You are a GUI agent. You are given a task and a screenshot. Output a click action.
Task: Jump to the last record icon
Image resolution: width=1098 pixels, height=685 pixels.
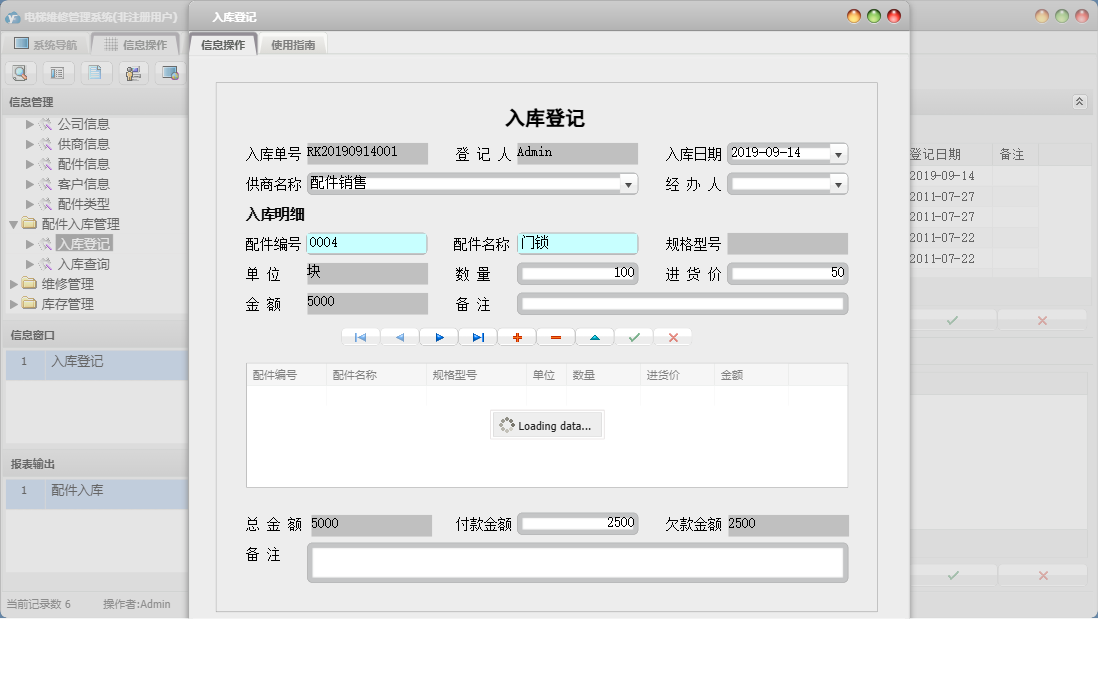point(477,337)
